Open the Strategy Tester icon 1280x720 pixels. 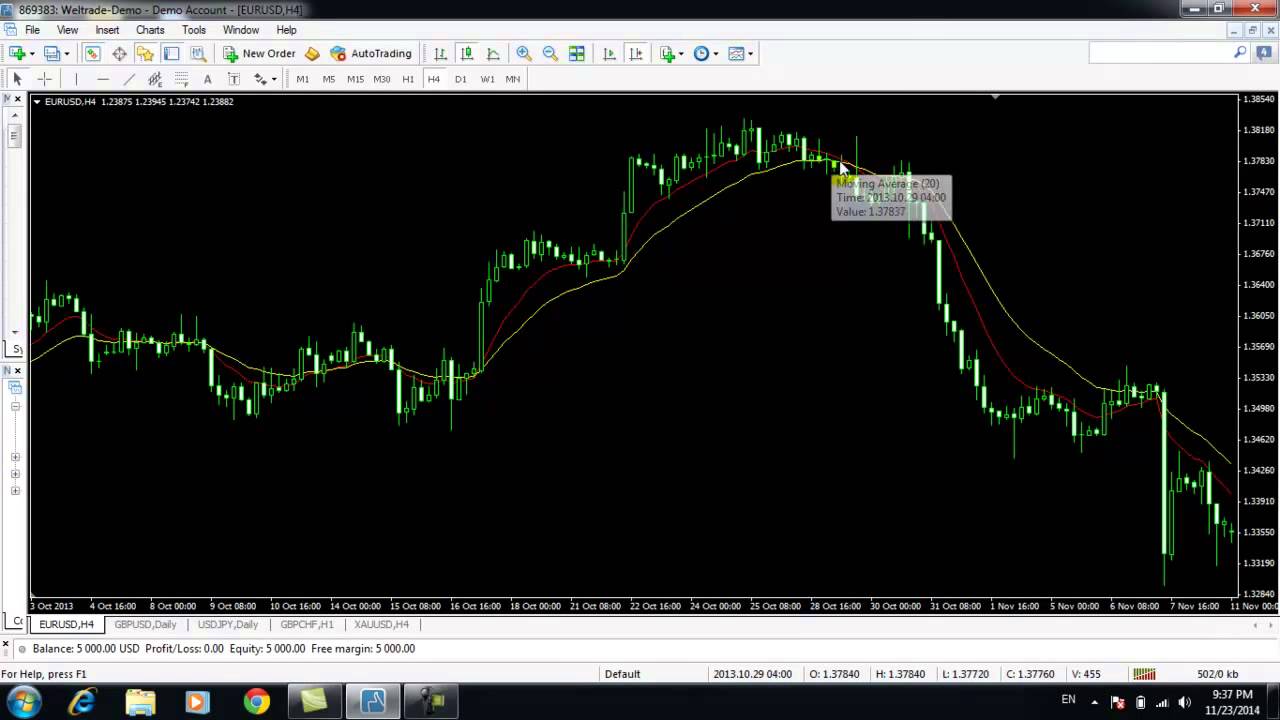pos(198,53)
